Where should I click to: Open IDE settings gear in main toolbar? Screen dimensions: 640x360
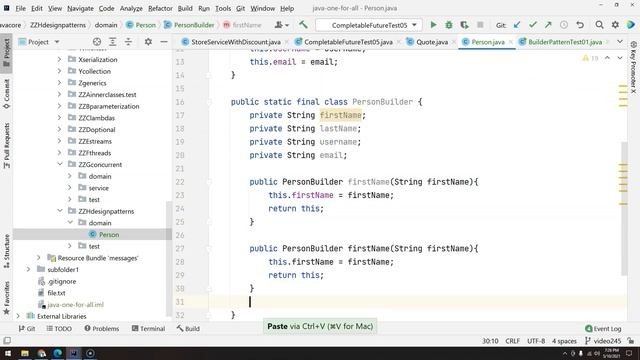(x=615, y=25)
